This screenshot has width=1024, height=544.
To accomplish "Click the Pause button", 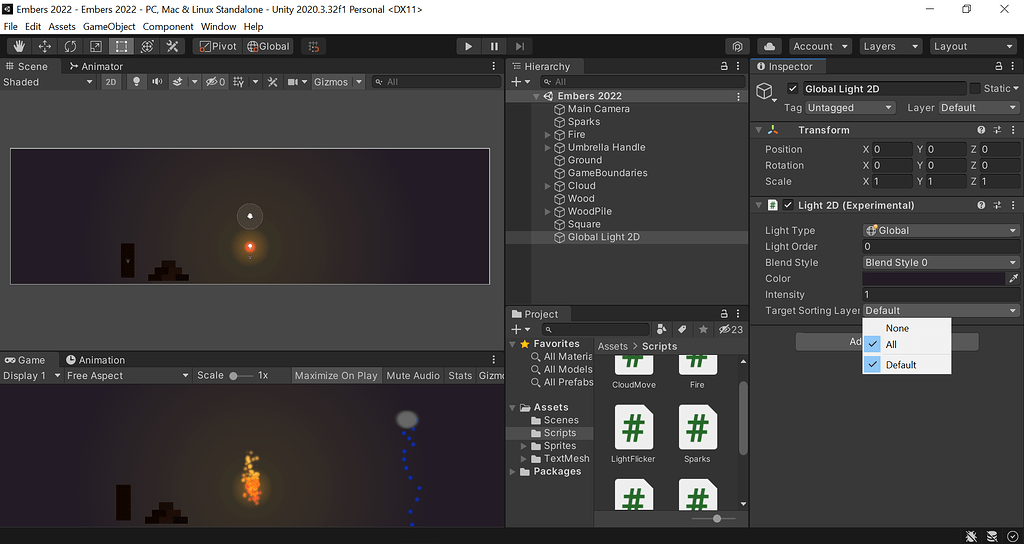I will [x=494, y=46].
